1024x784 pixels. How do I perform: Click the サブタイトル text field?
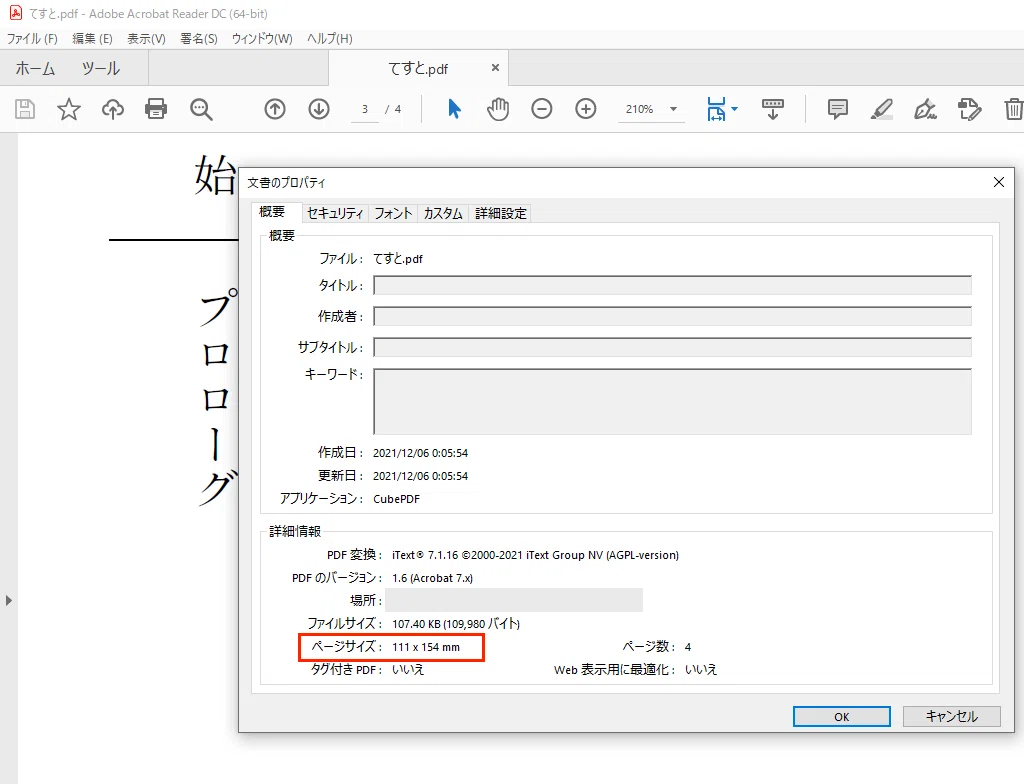point(672,347)
